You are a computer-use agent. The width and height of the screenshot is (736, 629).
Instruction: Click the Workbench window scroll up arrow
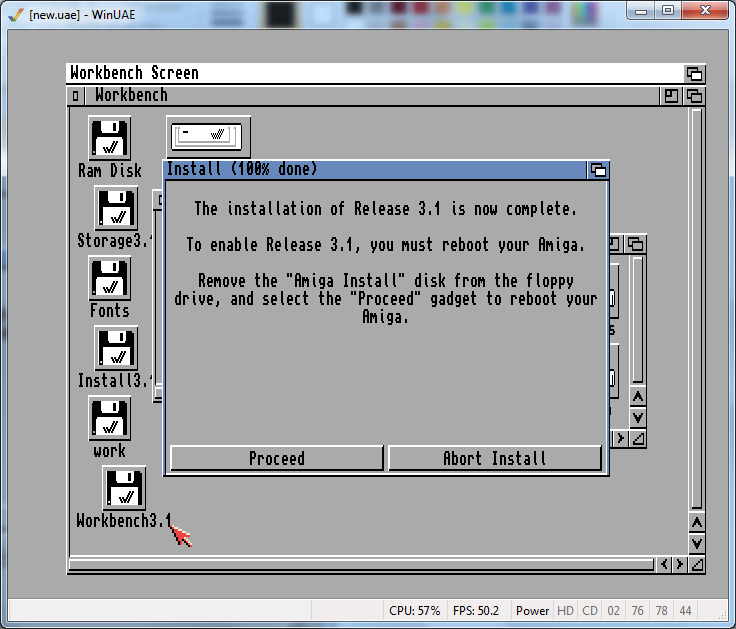click(x=697, y=522)
